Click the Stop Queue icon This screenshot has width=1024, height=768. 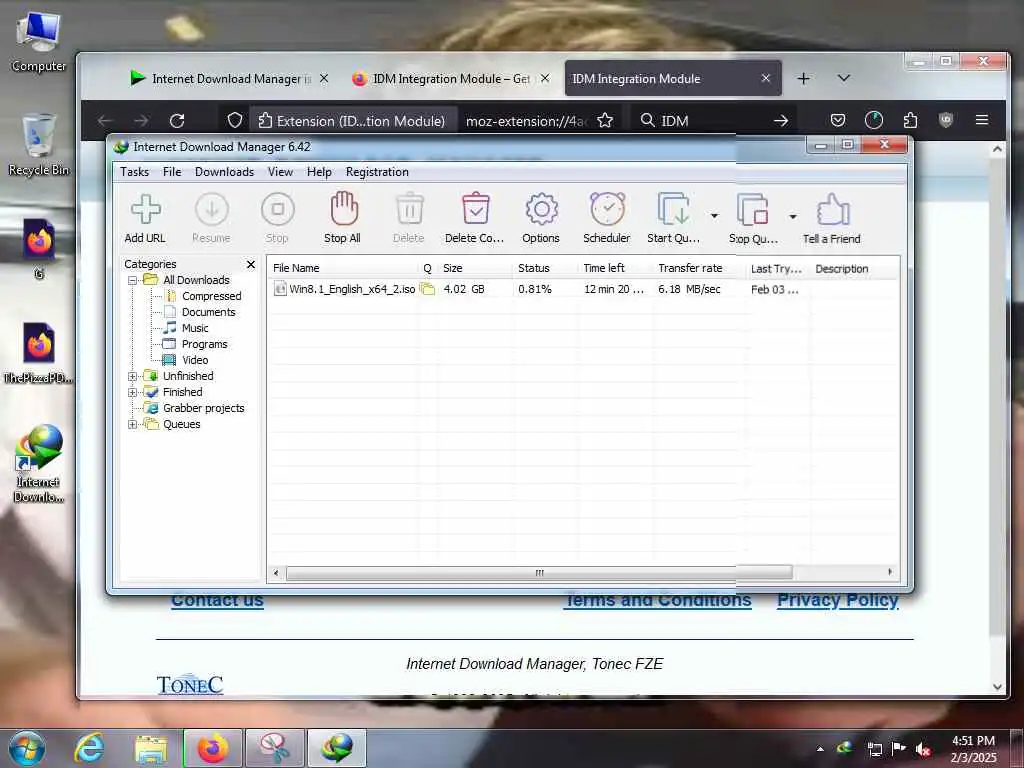click(x=752, y=210)
